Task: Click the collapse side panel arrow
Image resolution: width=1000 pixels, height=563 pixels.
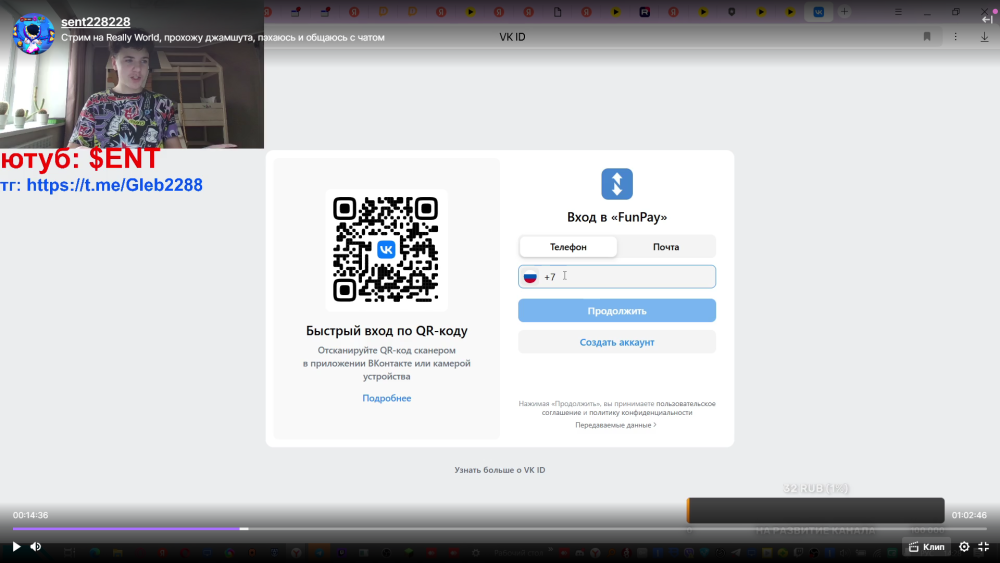Action: (987, 20)
